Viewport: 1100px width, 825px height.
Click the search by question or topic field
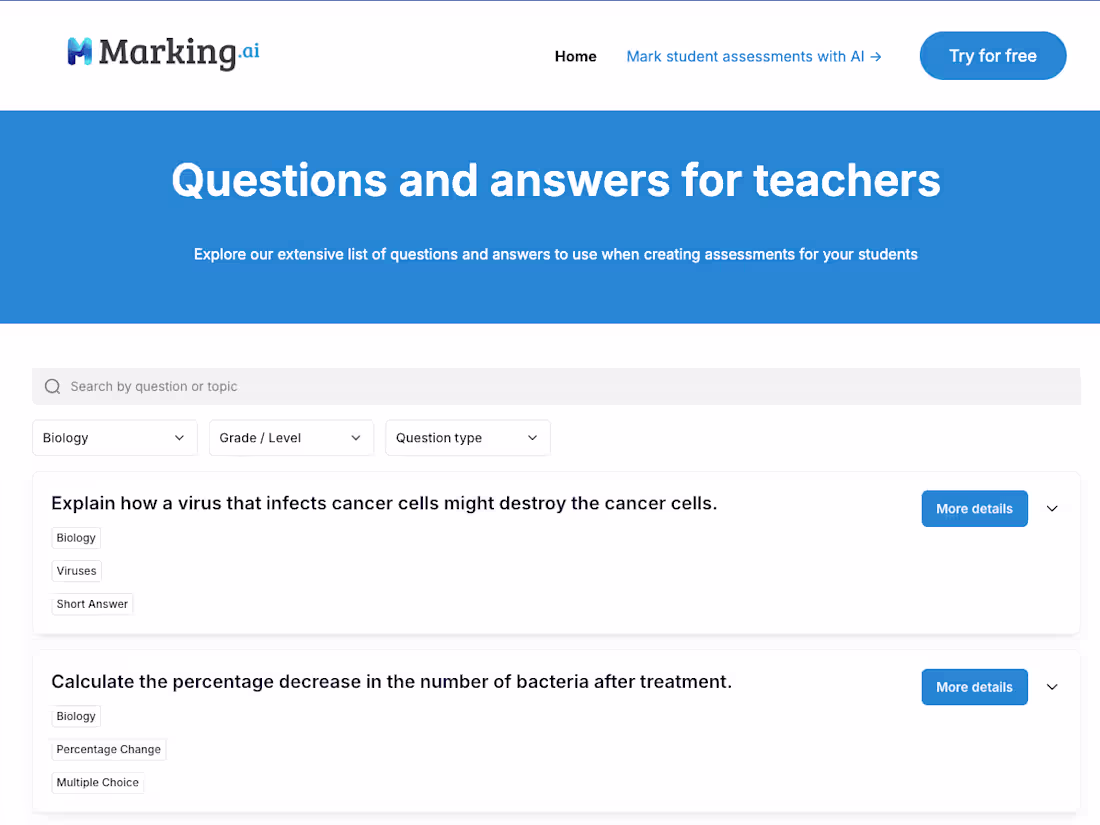(x=400, y=386)
